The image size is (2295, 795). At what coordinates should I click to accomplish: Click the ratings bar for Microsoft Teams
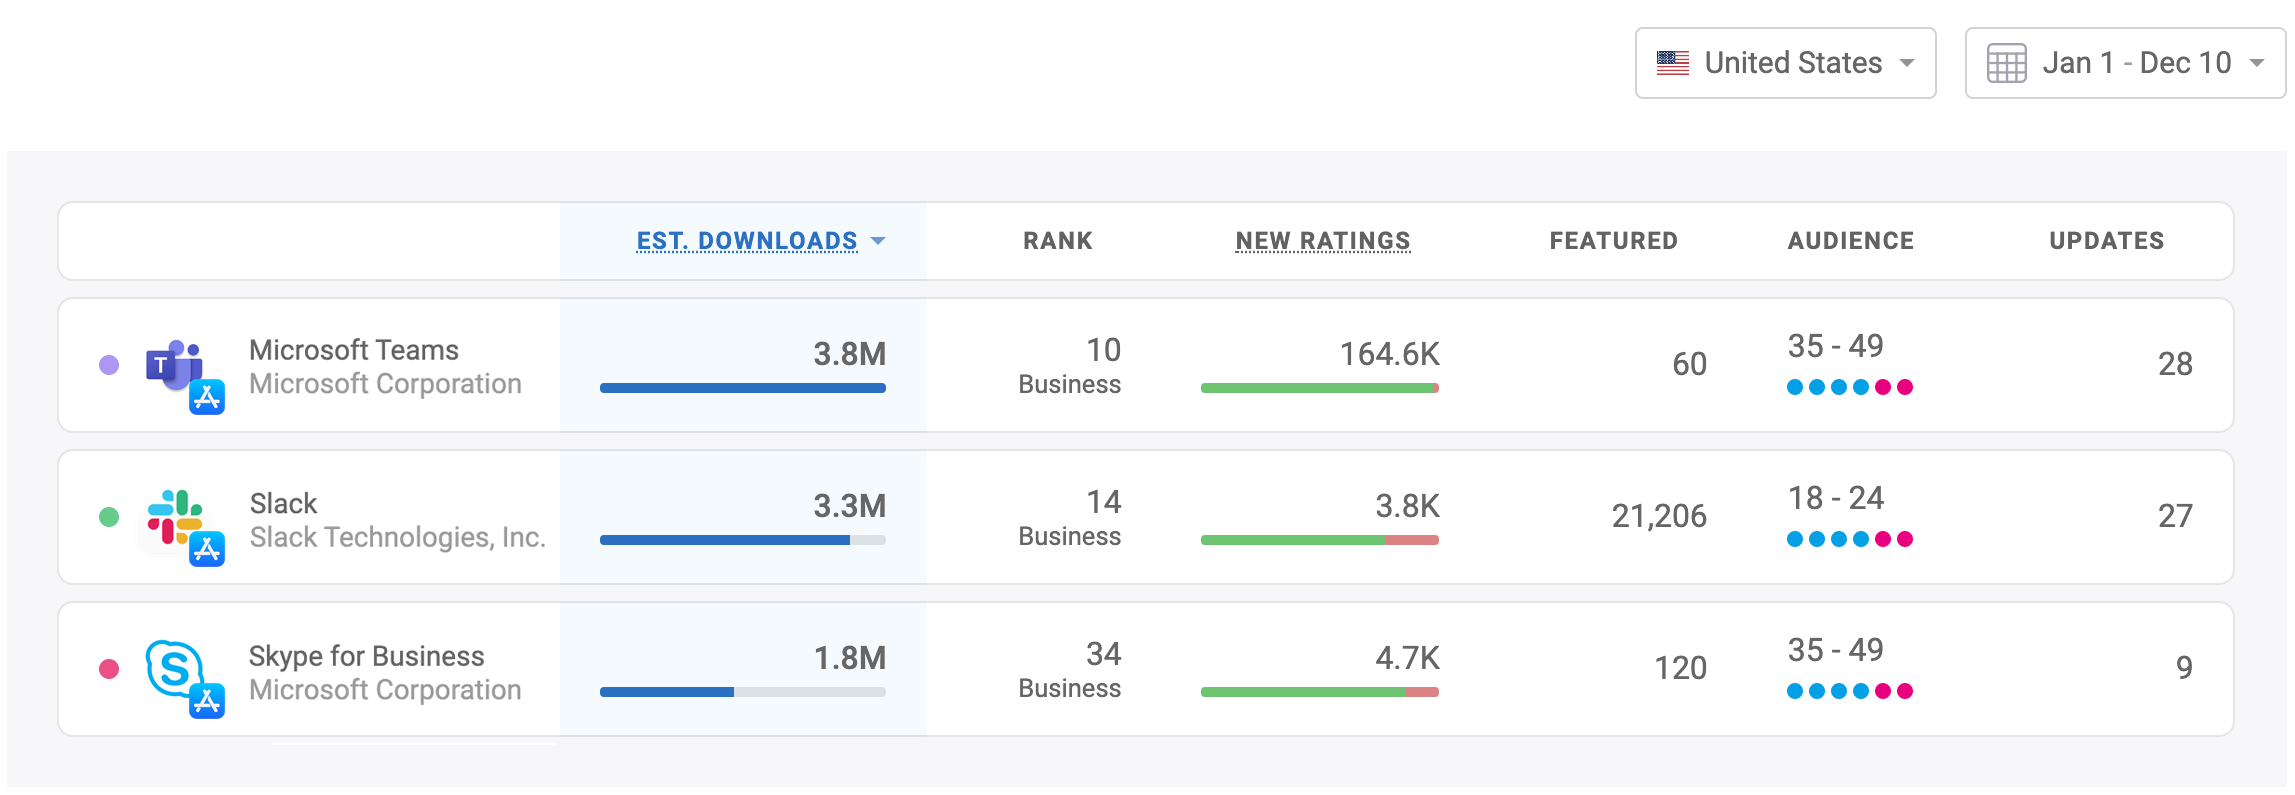coord(1320,388)
